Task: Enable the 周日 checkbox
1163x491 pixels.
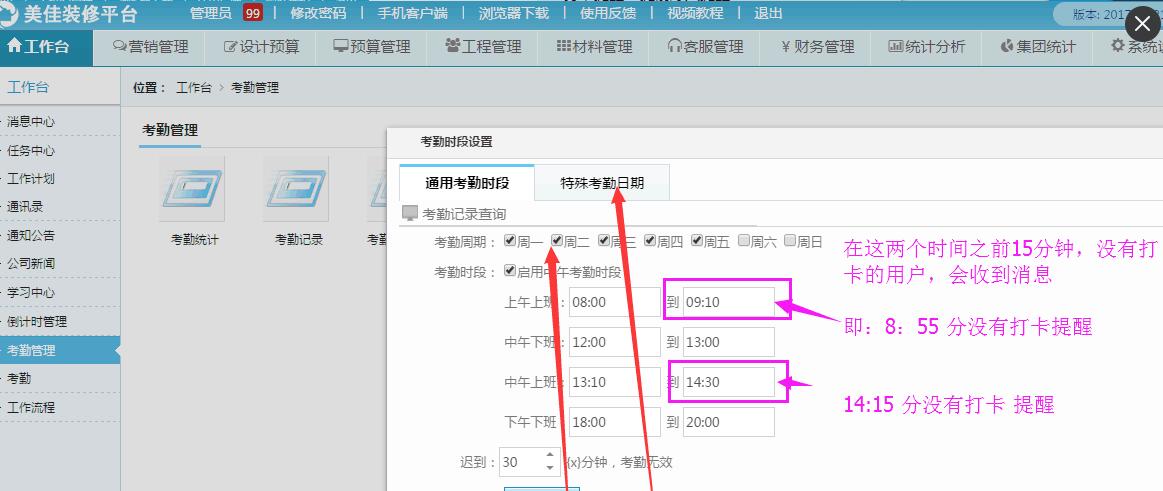Action: tap(790, 241)
